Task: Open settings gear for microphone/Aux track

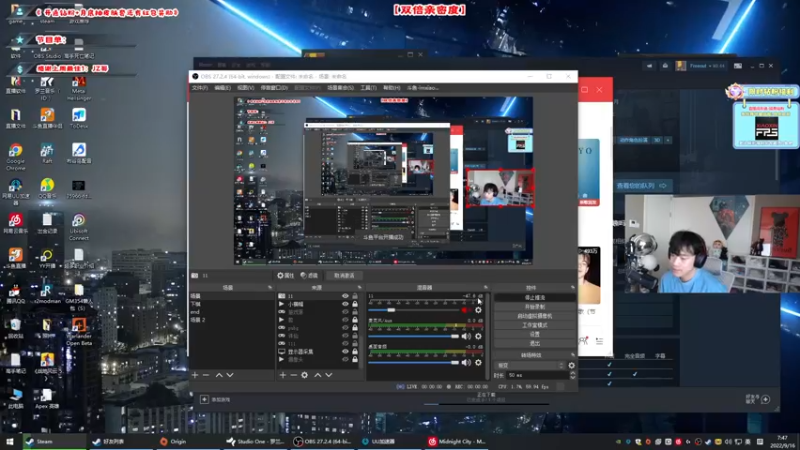Action: [478, 336]
